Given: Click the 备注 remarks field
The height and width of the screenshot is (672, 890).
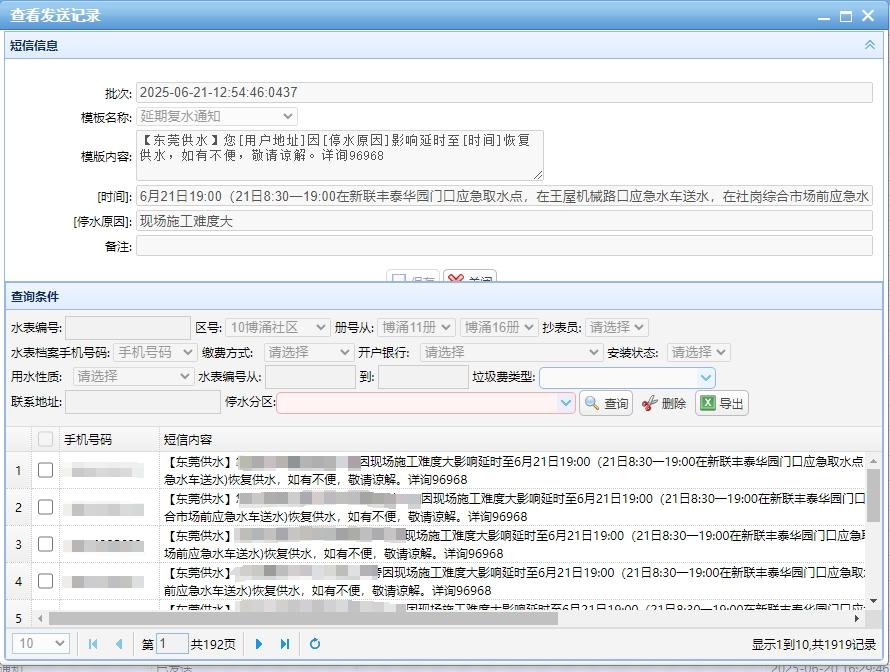Looking at the screenshot, I should 504,246.
